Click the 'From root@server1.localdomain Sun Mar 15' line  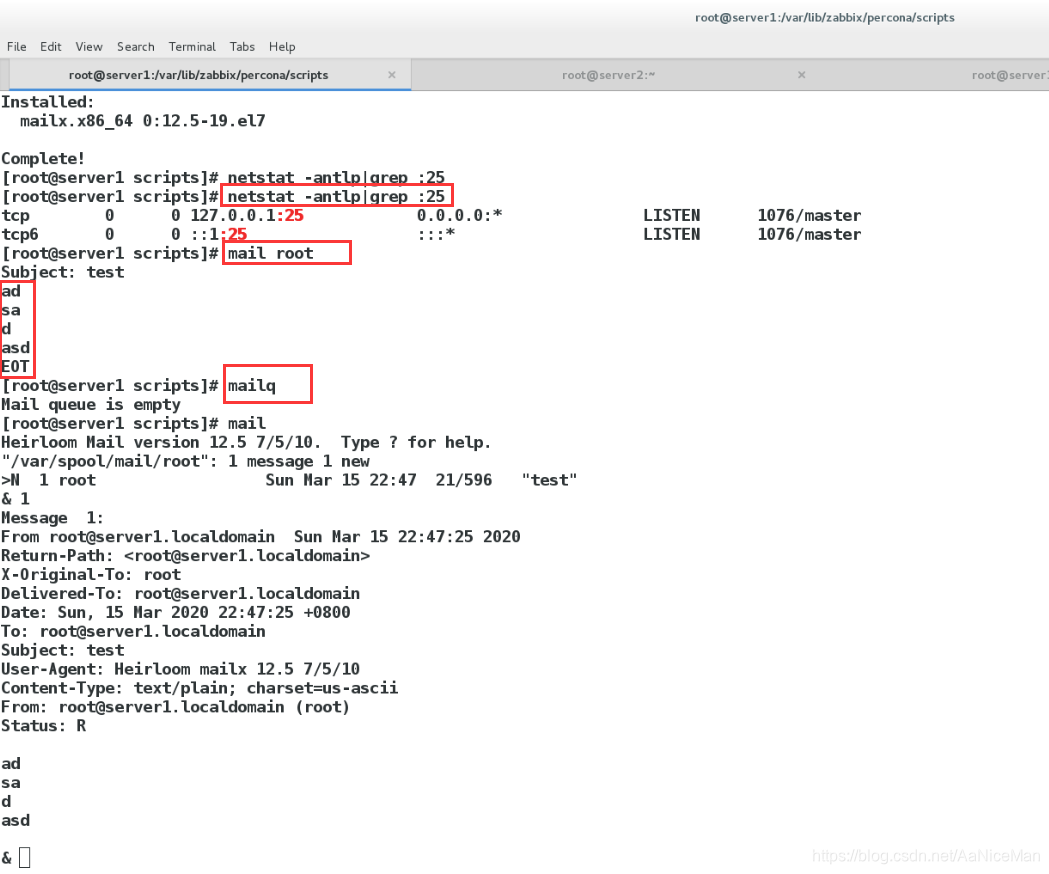pyautogui.click(x=261, y=537)
